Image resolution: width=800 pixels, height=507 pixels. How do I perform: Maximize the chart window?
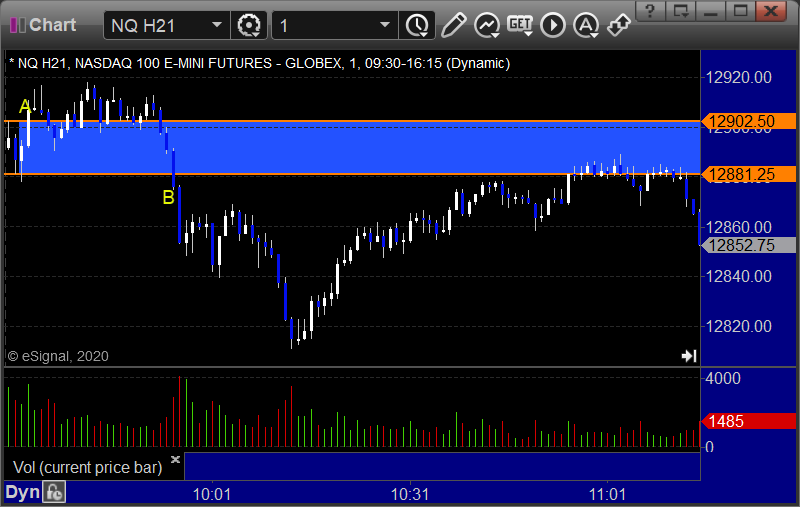pyautogui.click(x=740, y=11)
